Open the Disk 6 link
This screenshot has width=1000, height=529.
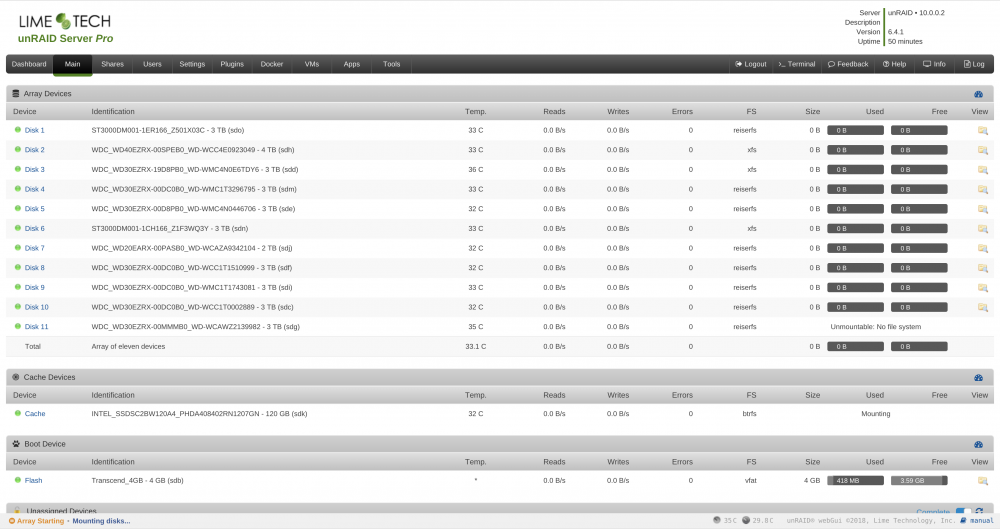coord(34,228)
